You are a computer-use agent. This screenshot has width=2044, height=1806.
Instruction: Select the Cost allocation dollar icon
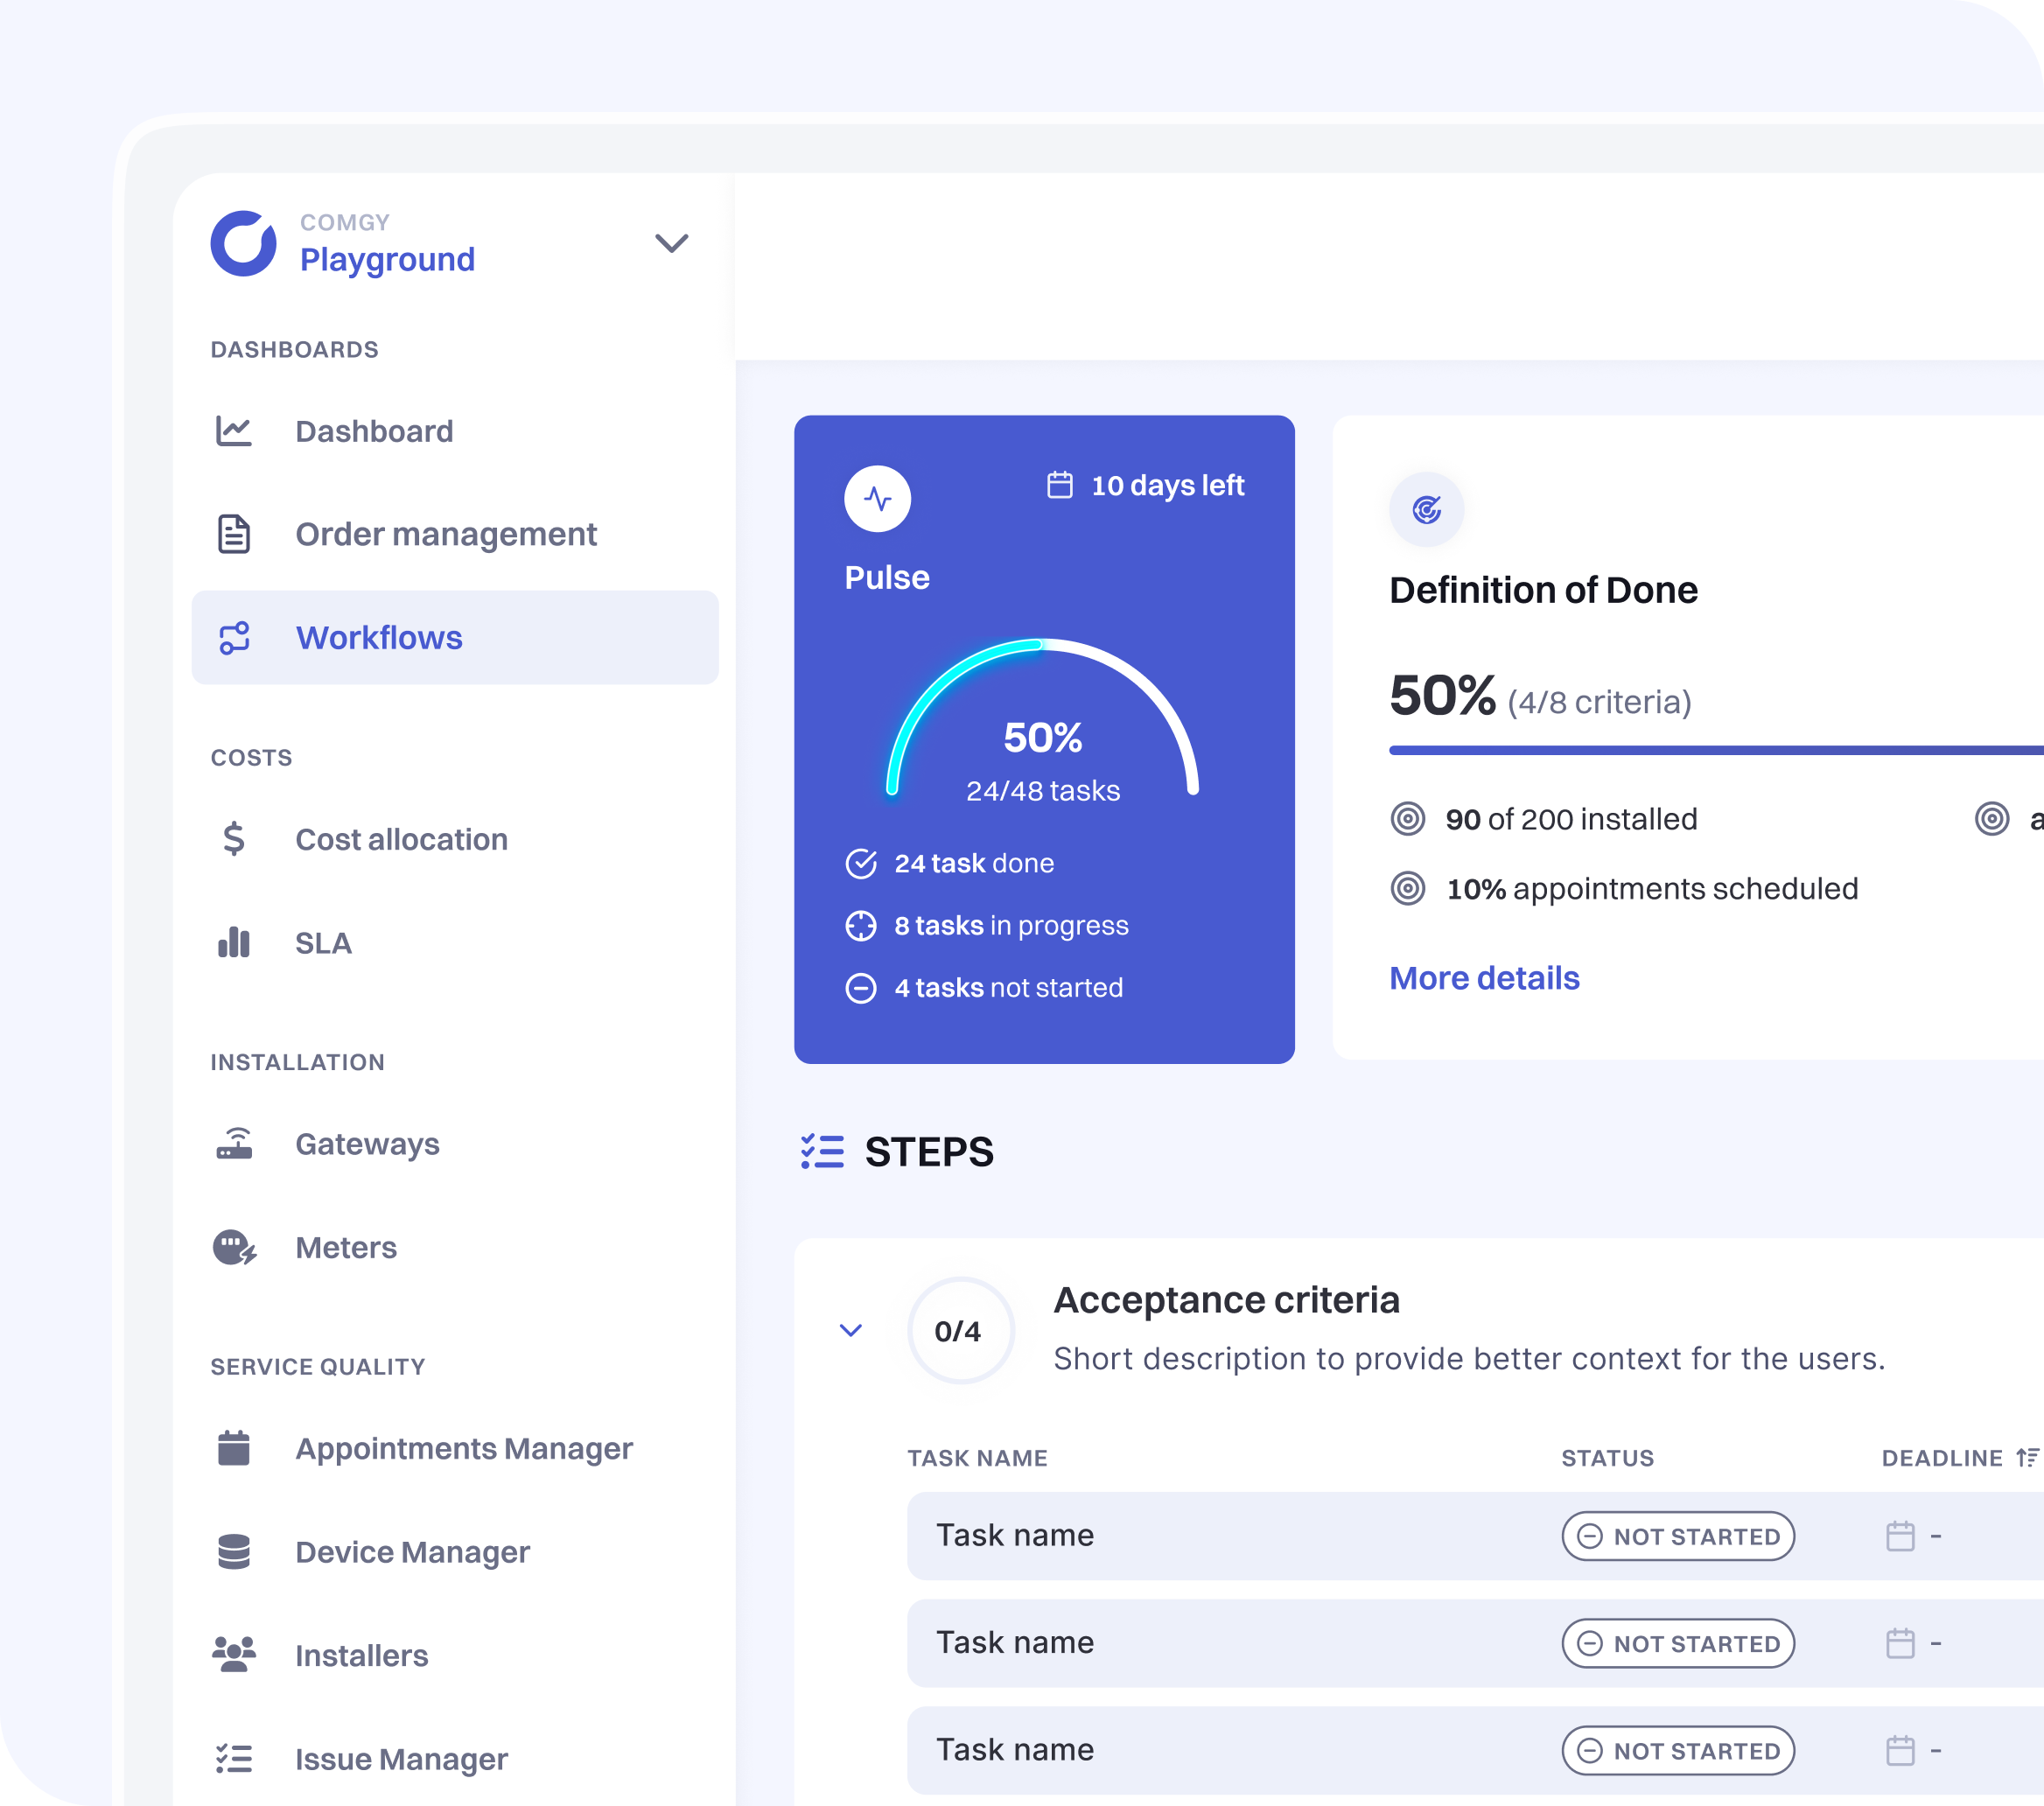(234, 839)
